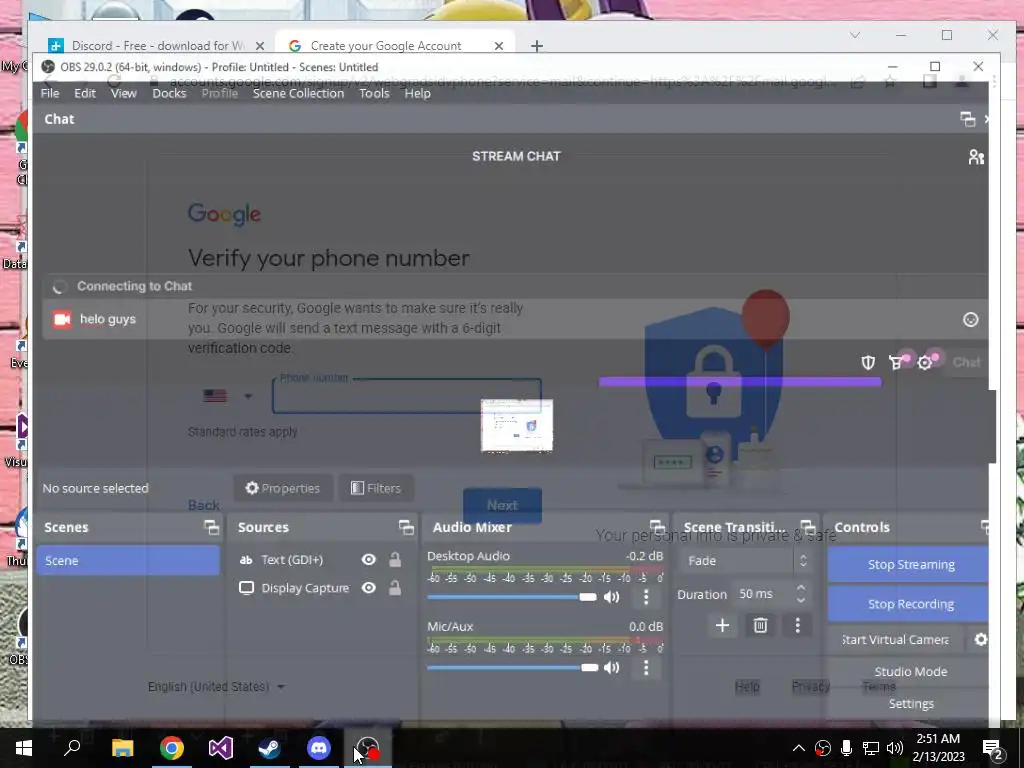Open the Fade transition dropdown
1024x768 pixels.
(x=746, y=560)
